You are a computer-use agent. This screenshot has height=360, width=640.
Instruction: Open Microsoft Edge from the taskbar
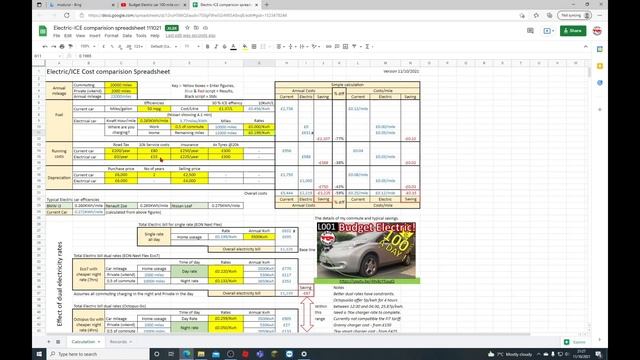point(186,354)
